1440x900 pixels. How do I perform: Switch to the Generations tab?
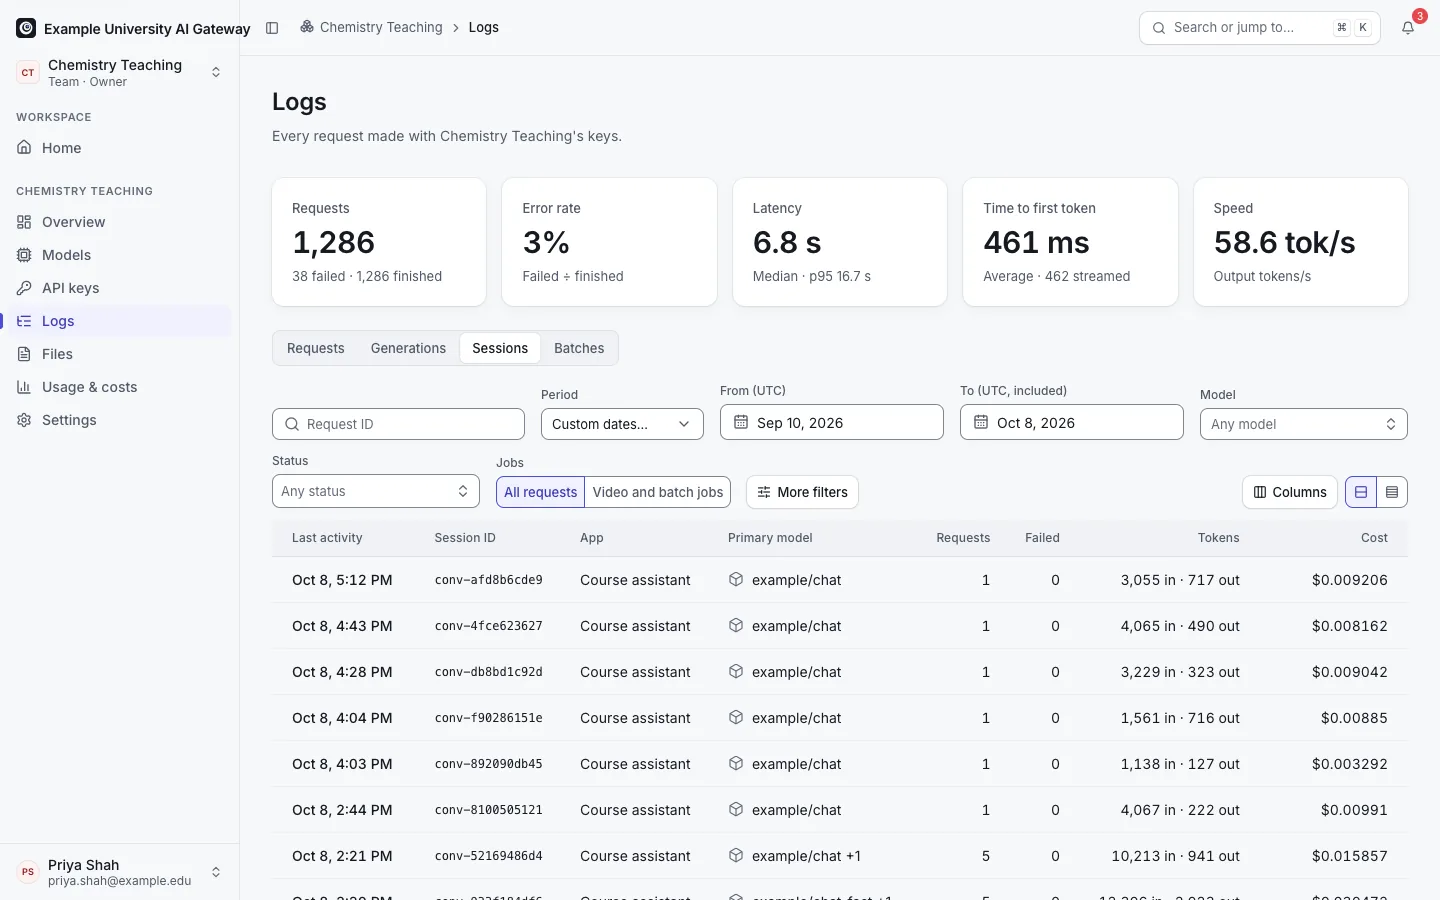[x=408, y=348]
